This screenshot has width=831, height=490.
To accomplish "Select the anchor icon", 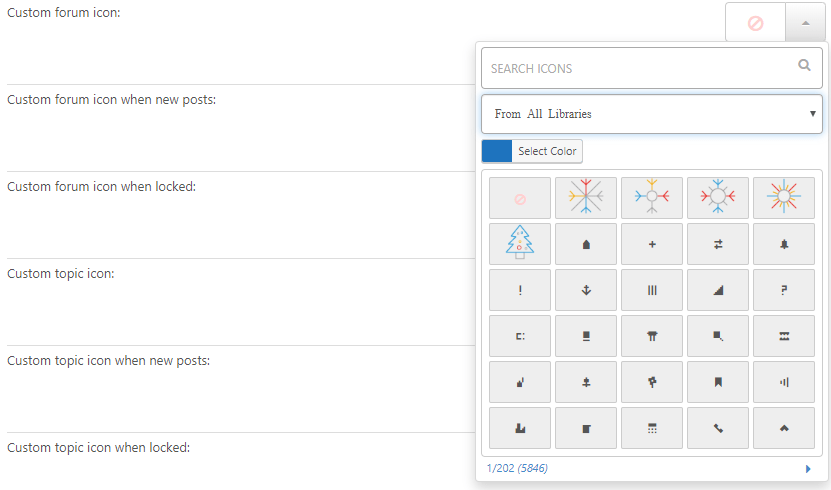I will click(x=586, y=290).
